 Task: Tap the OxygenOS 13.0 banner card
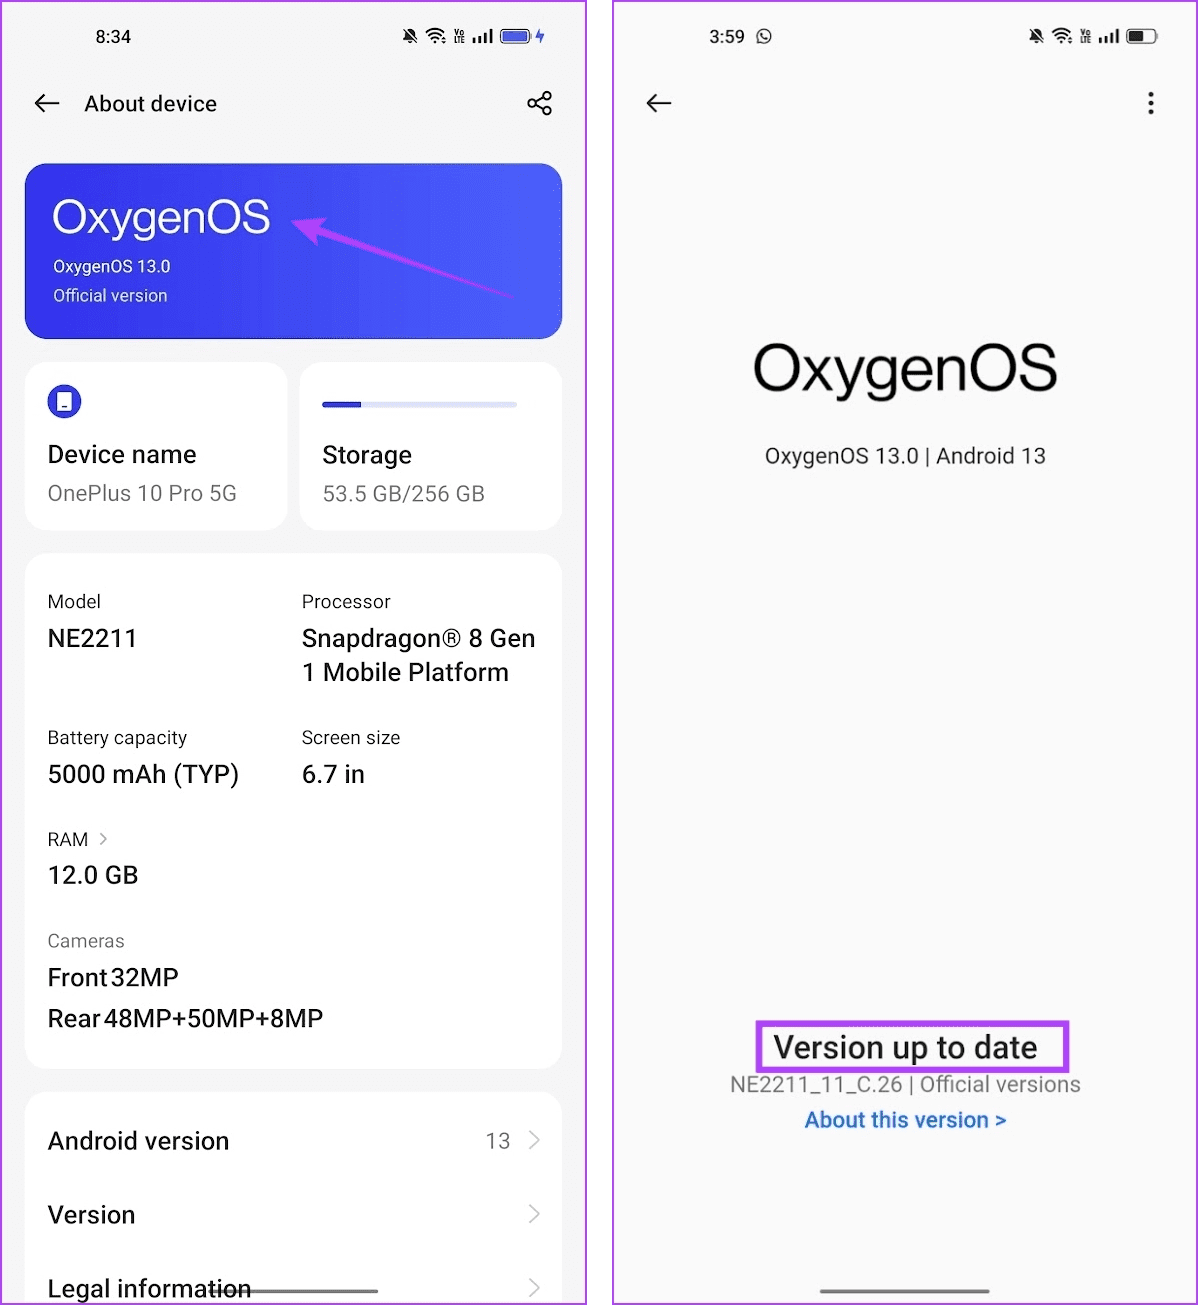tap(293, 251)
